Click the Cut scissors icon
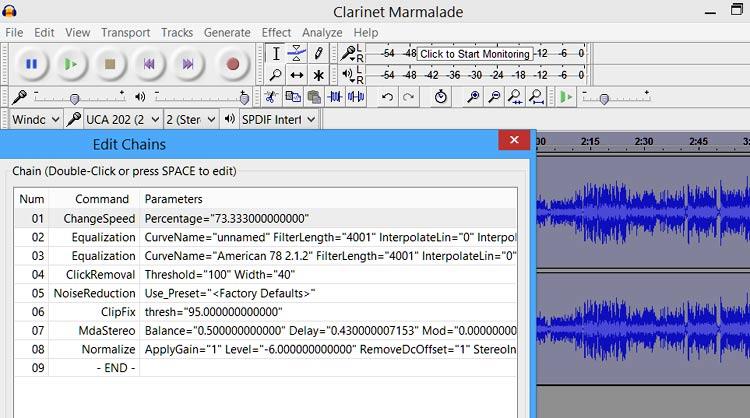This screenshot has width=750, height=418. (270, 97)
